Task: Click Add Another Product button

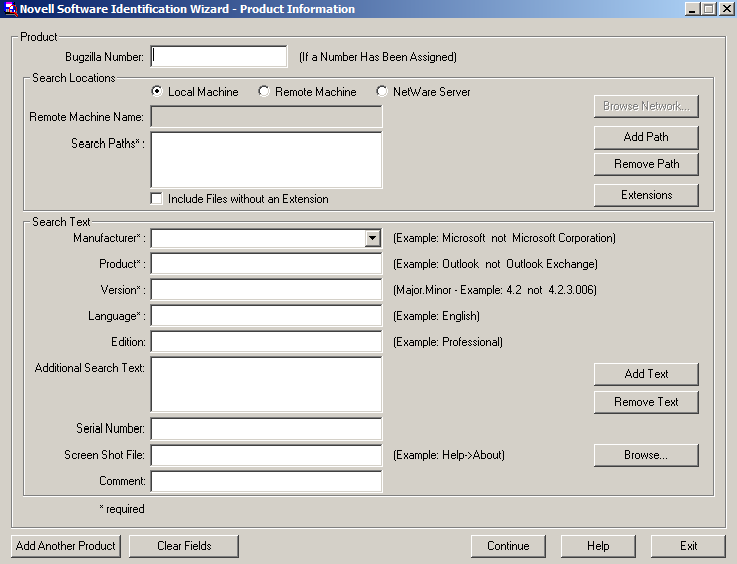Action: 66,546
